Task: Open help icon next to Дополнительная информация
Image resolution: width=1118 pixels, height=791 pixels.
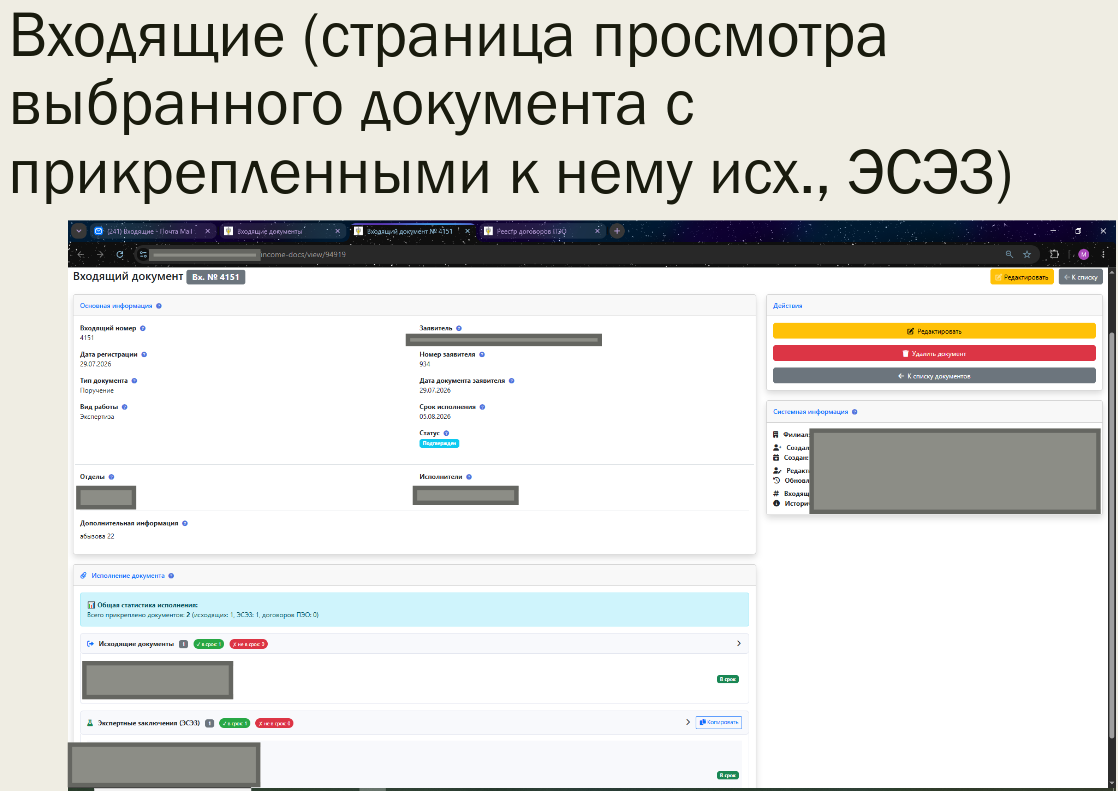Action: [x=185, y=524]
